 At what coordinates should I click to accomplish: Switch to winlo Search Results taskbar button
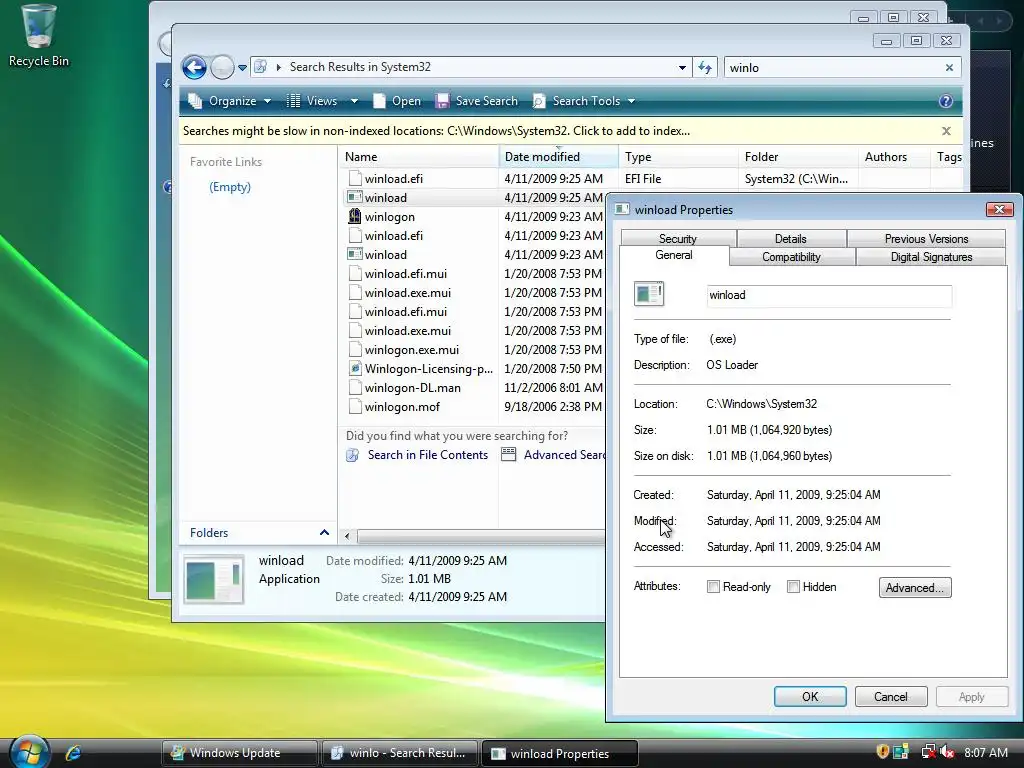click(400, 753)
